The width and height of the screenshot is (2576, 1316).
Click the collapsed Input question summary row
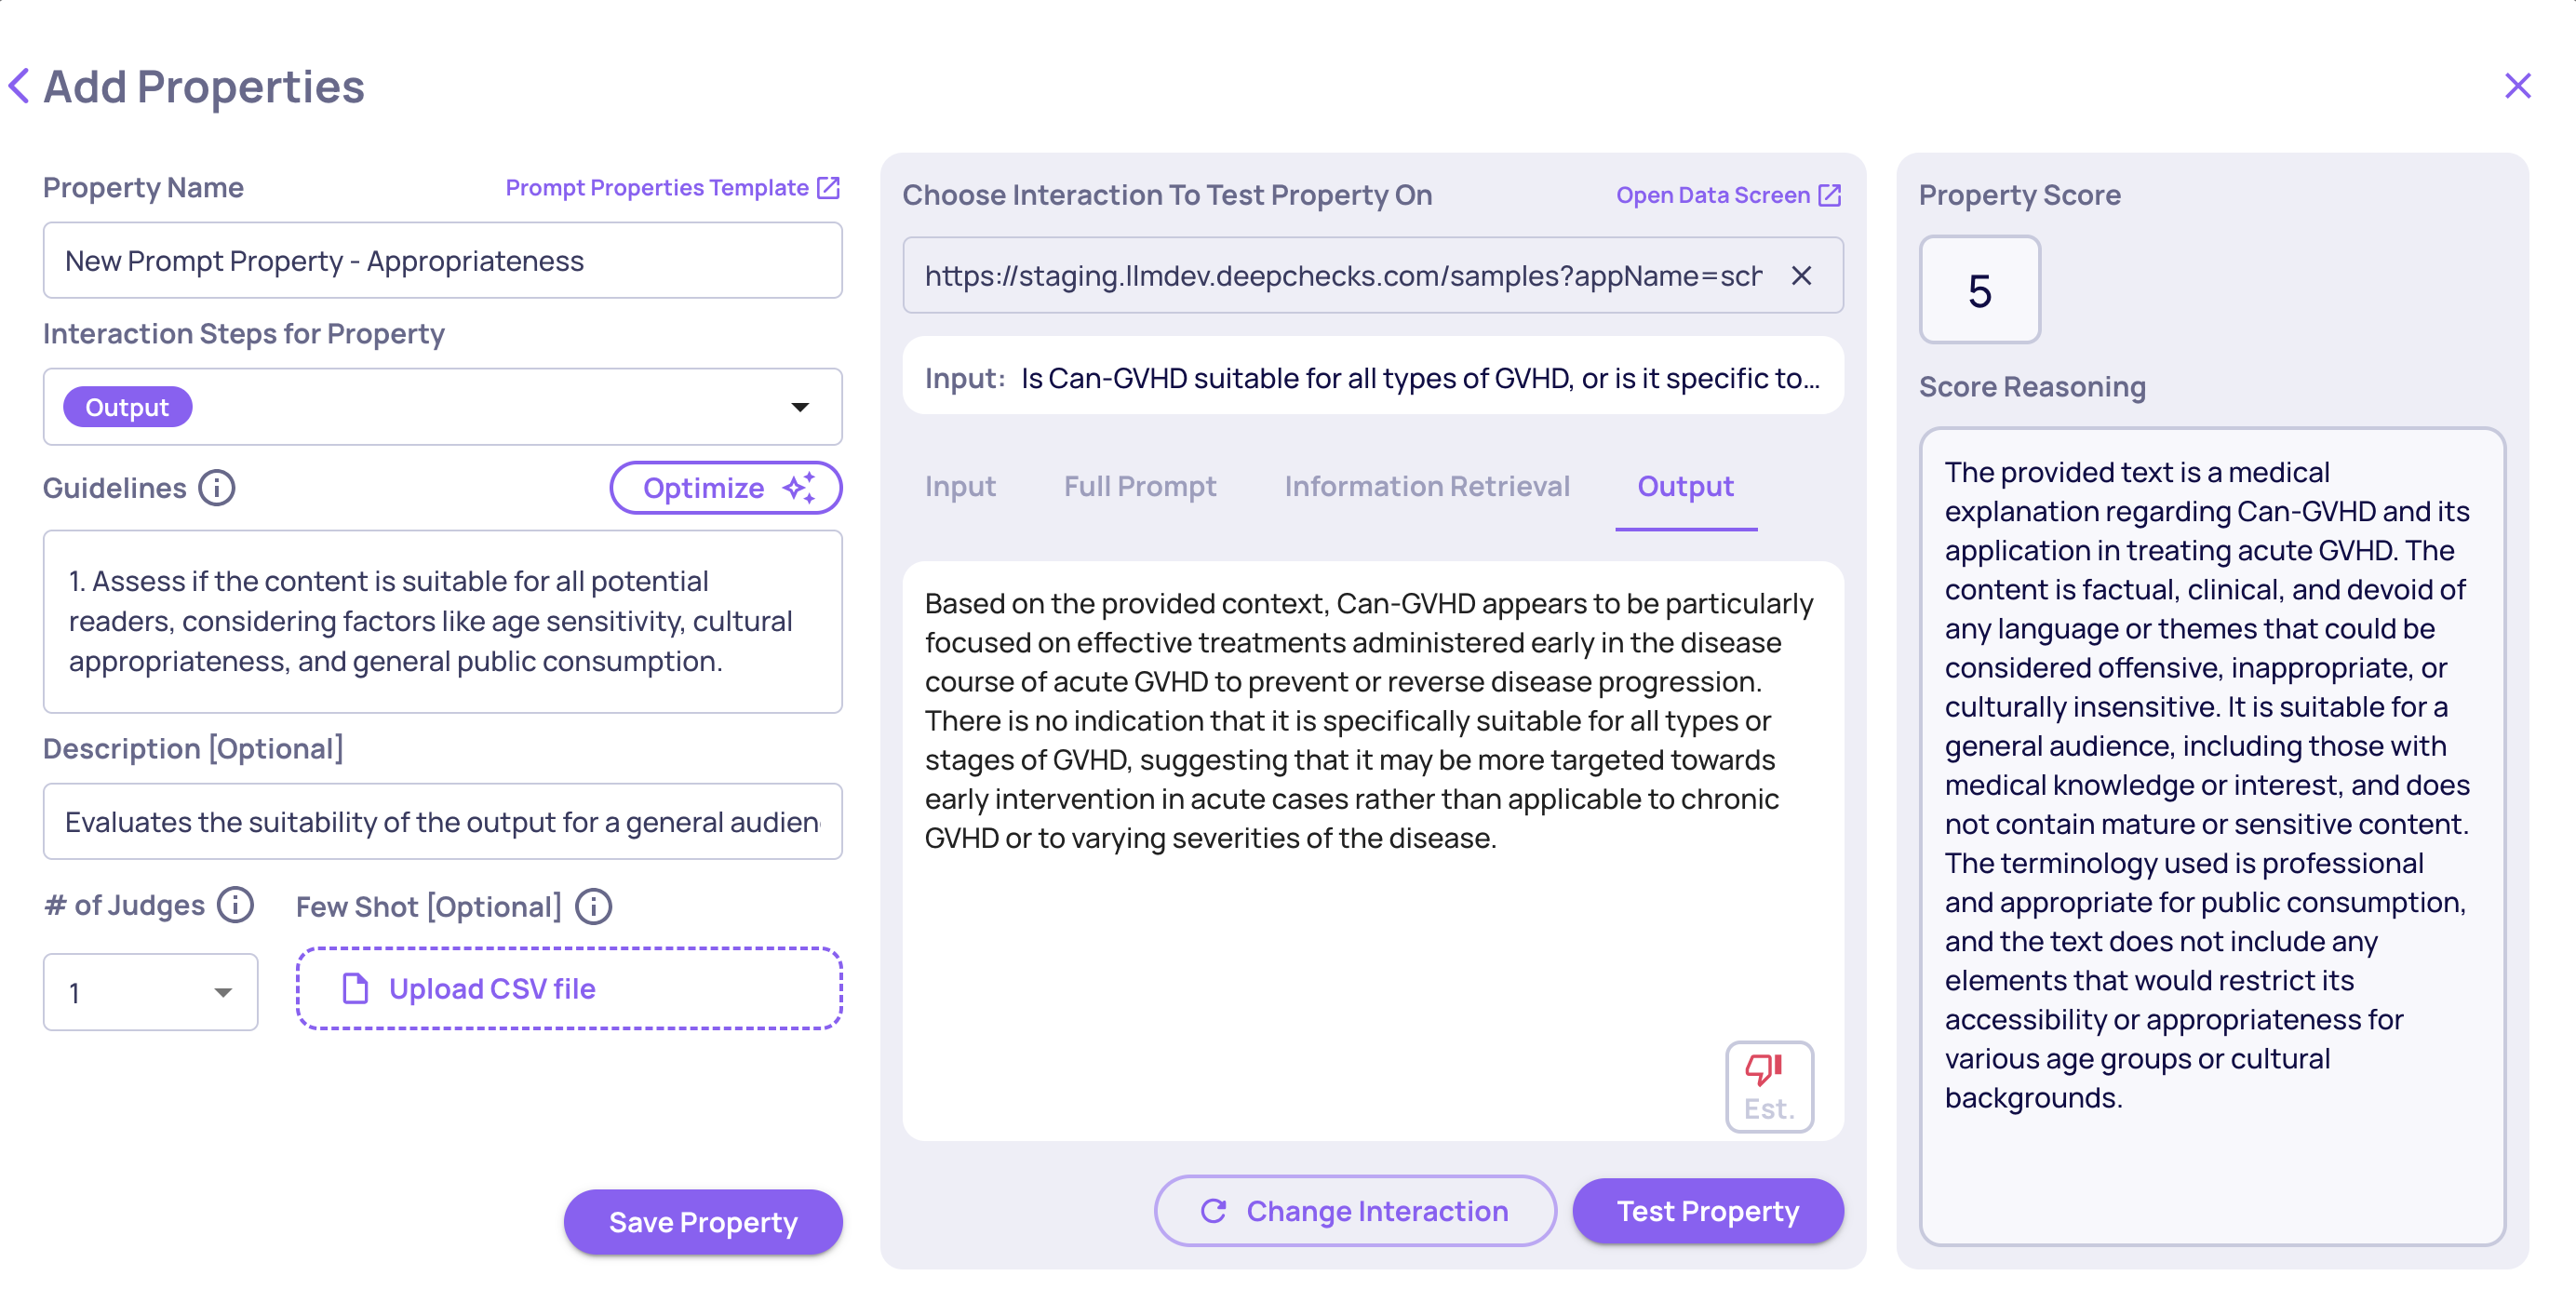(x=1372, y=378)
